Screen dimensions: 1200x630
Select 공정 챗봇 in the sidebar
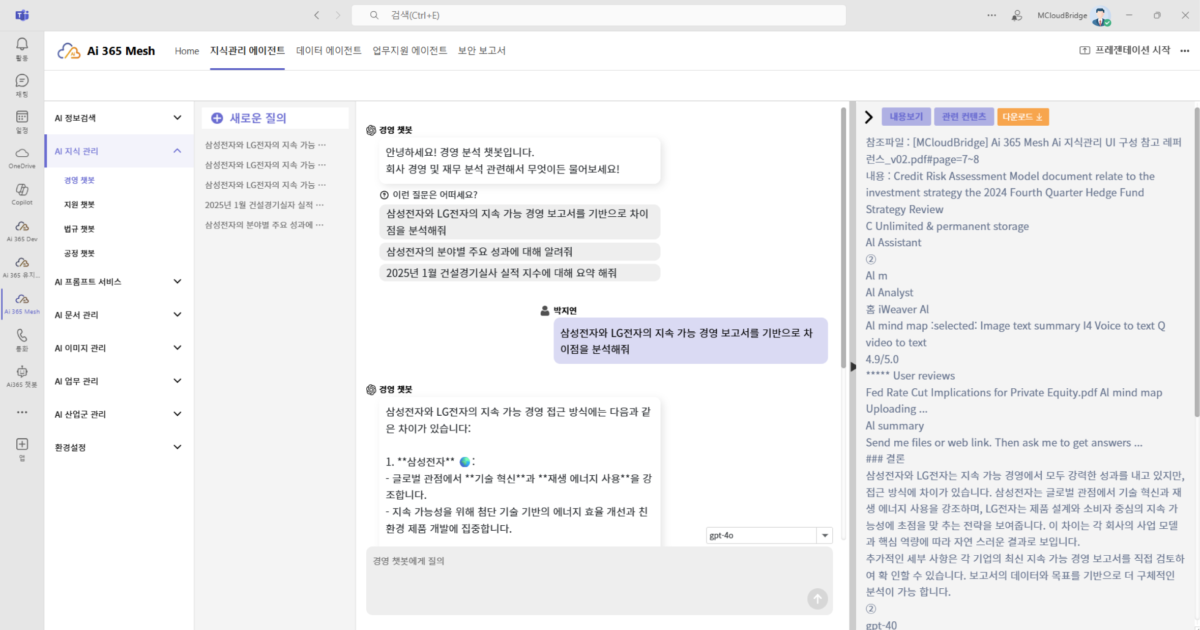pyautogui.click(x=80, y=253)
